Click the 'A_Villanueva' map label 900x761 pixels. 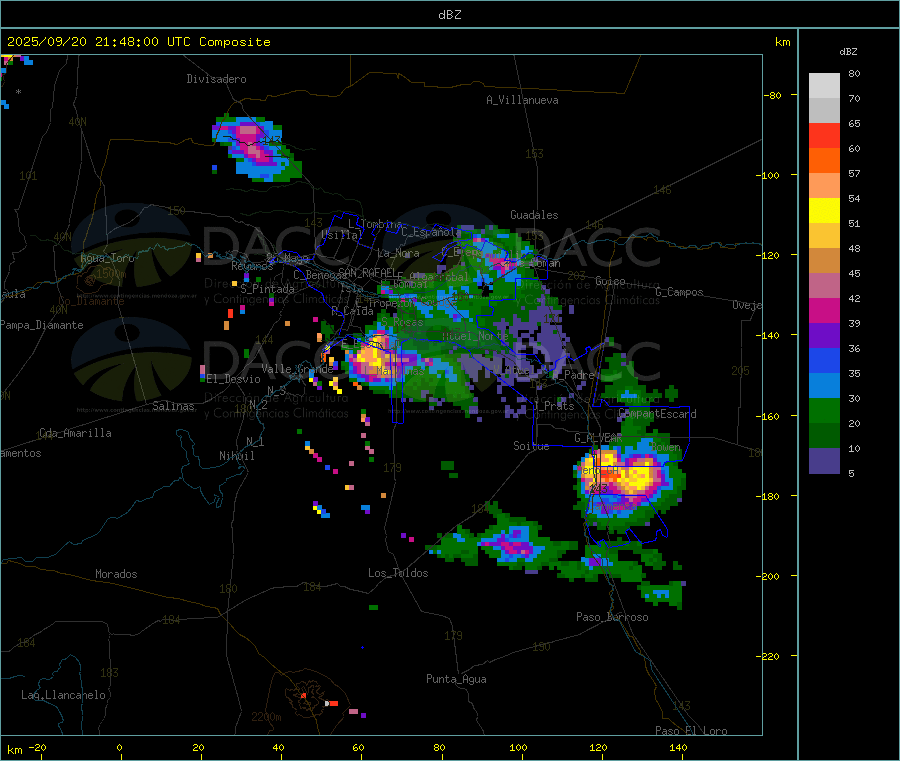(522, 100)
